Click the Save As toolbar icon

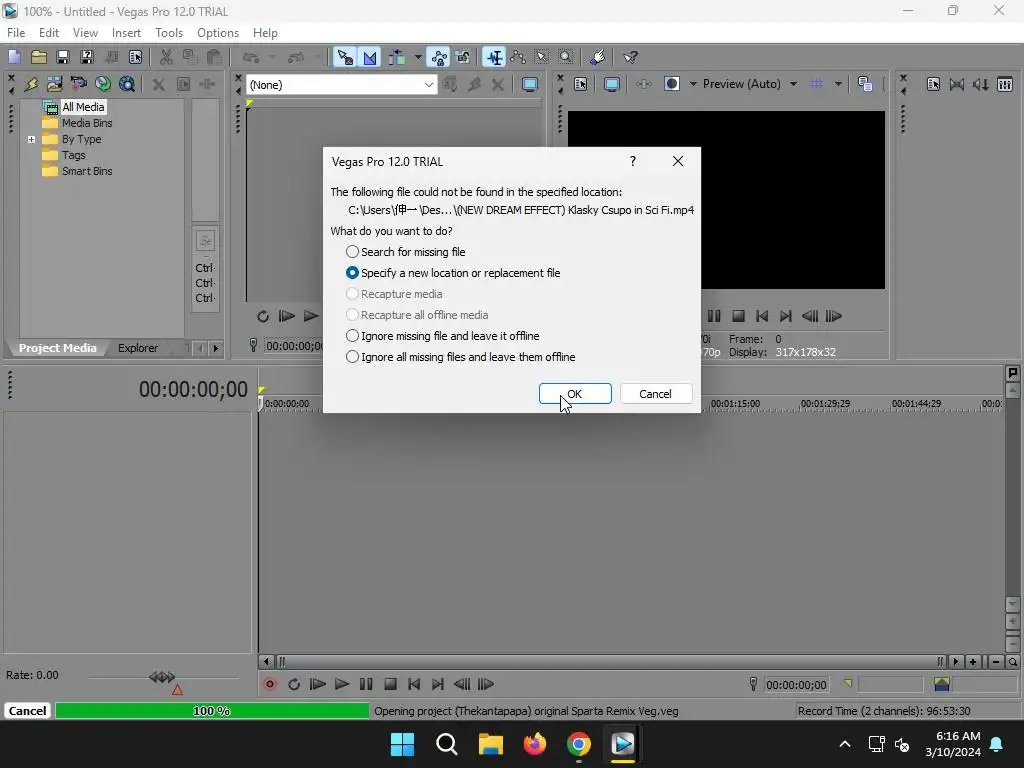[x=87, y=57]
